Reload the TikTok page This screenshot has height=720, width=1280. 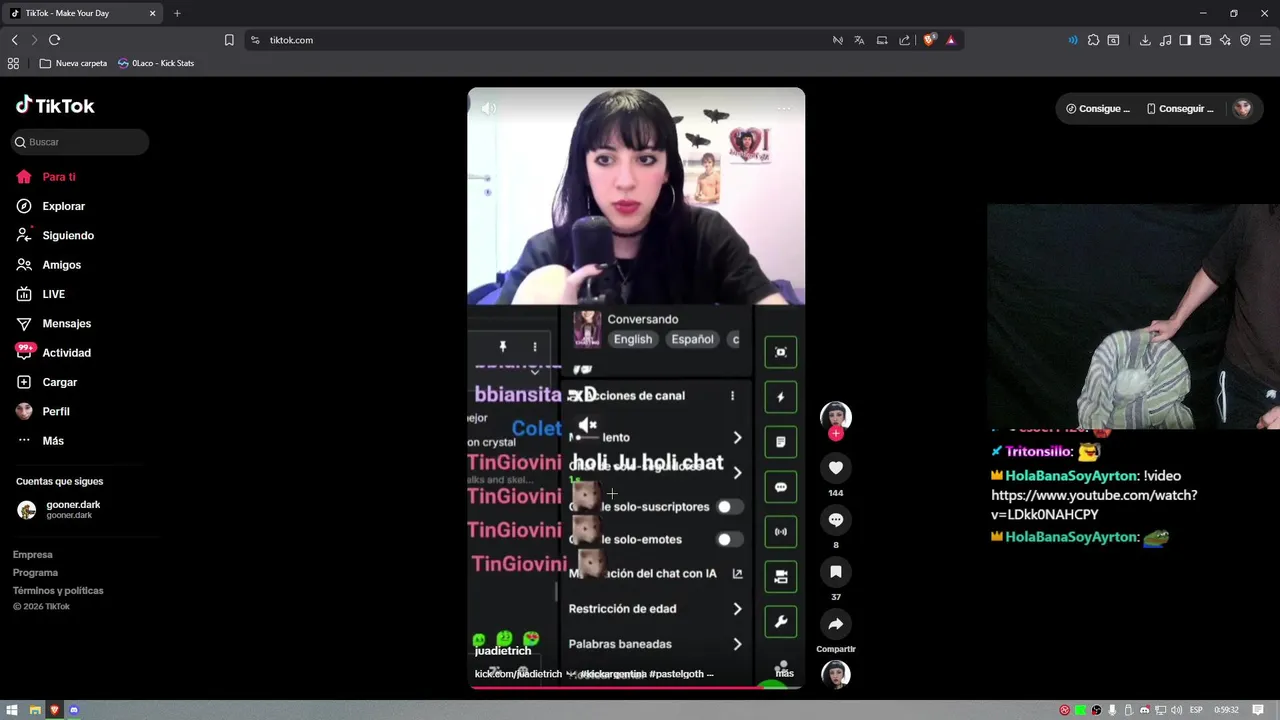click(x=54, y=40)
